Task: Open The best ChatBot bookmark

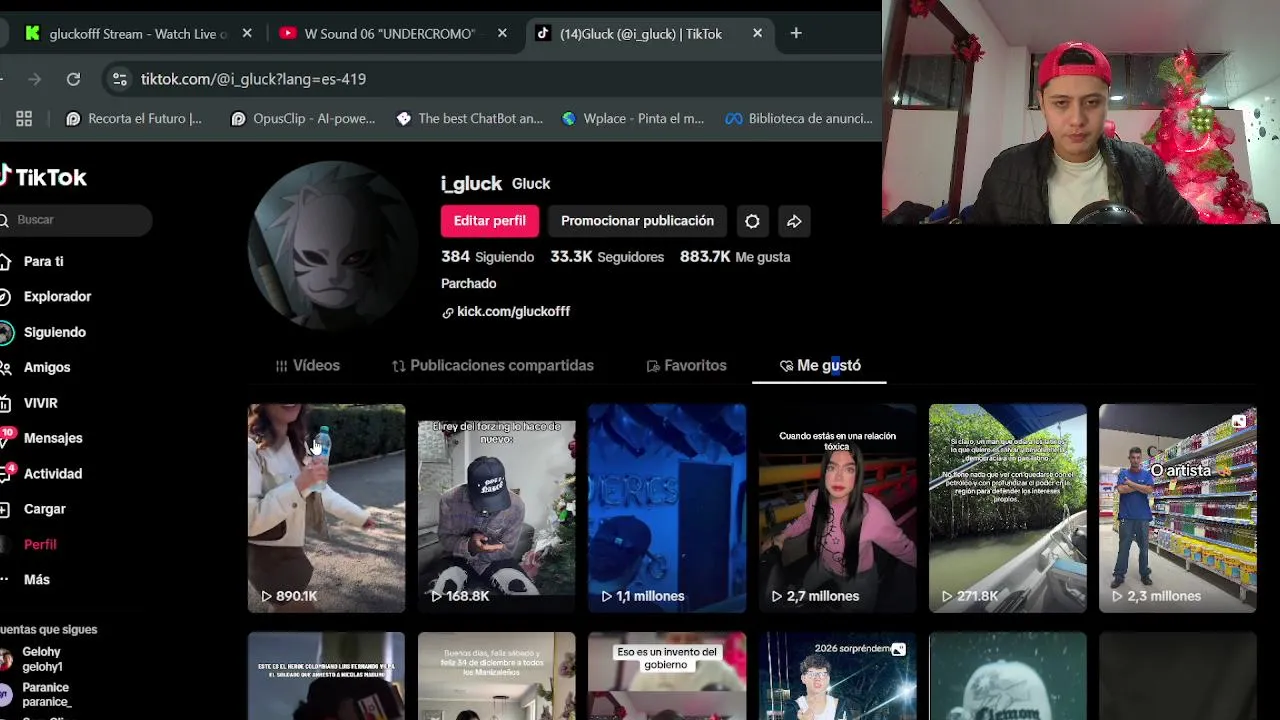Action: [x=469, y=118]
